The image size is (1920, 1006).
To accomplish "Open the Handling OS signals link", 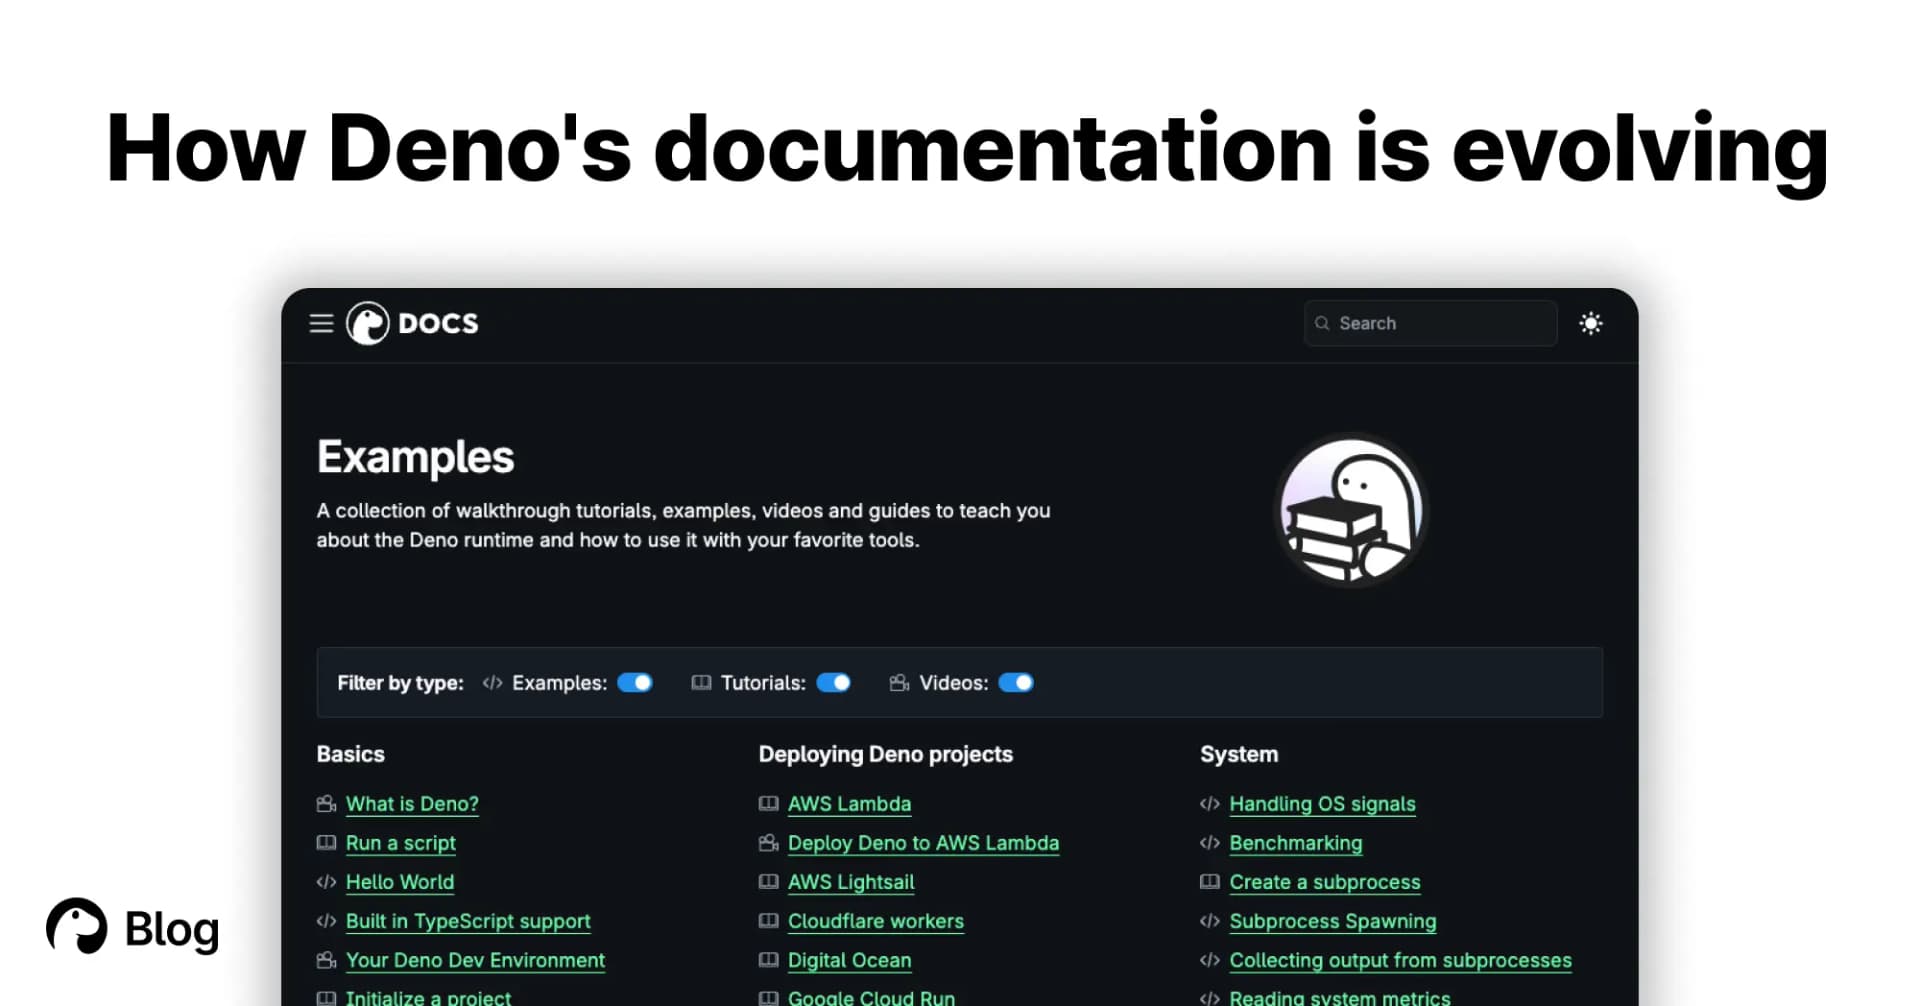I will point(1322,803).
